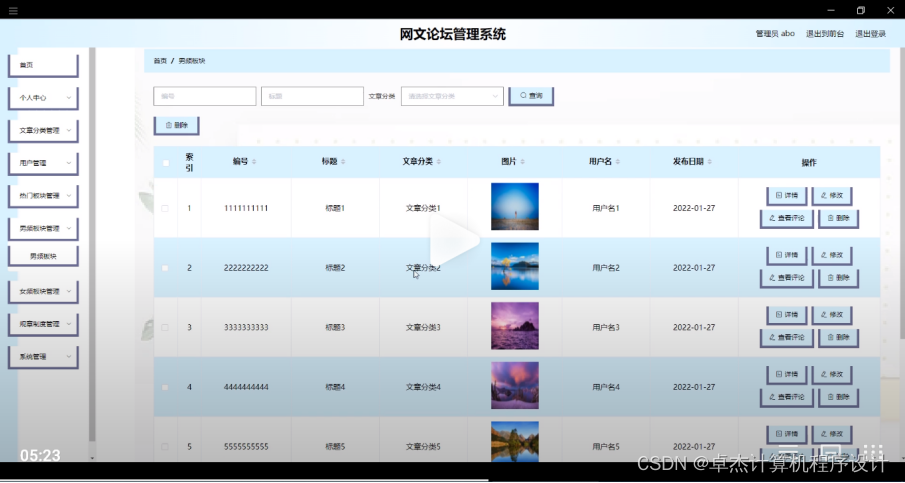
Task: Click the large play button overlay
Action: tap(454, 241)
